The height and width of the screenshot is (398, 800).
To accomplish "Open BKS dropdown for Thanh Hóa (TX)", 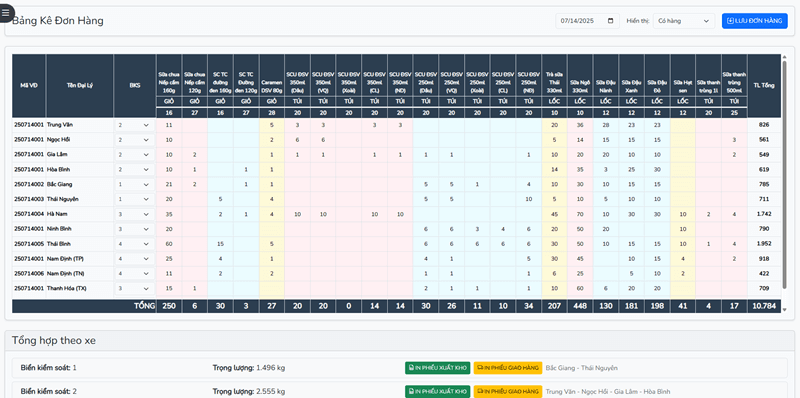I will (x=134, y=288).
